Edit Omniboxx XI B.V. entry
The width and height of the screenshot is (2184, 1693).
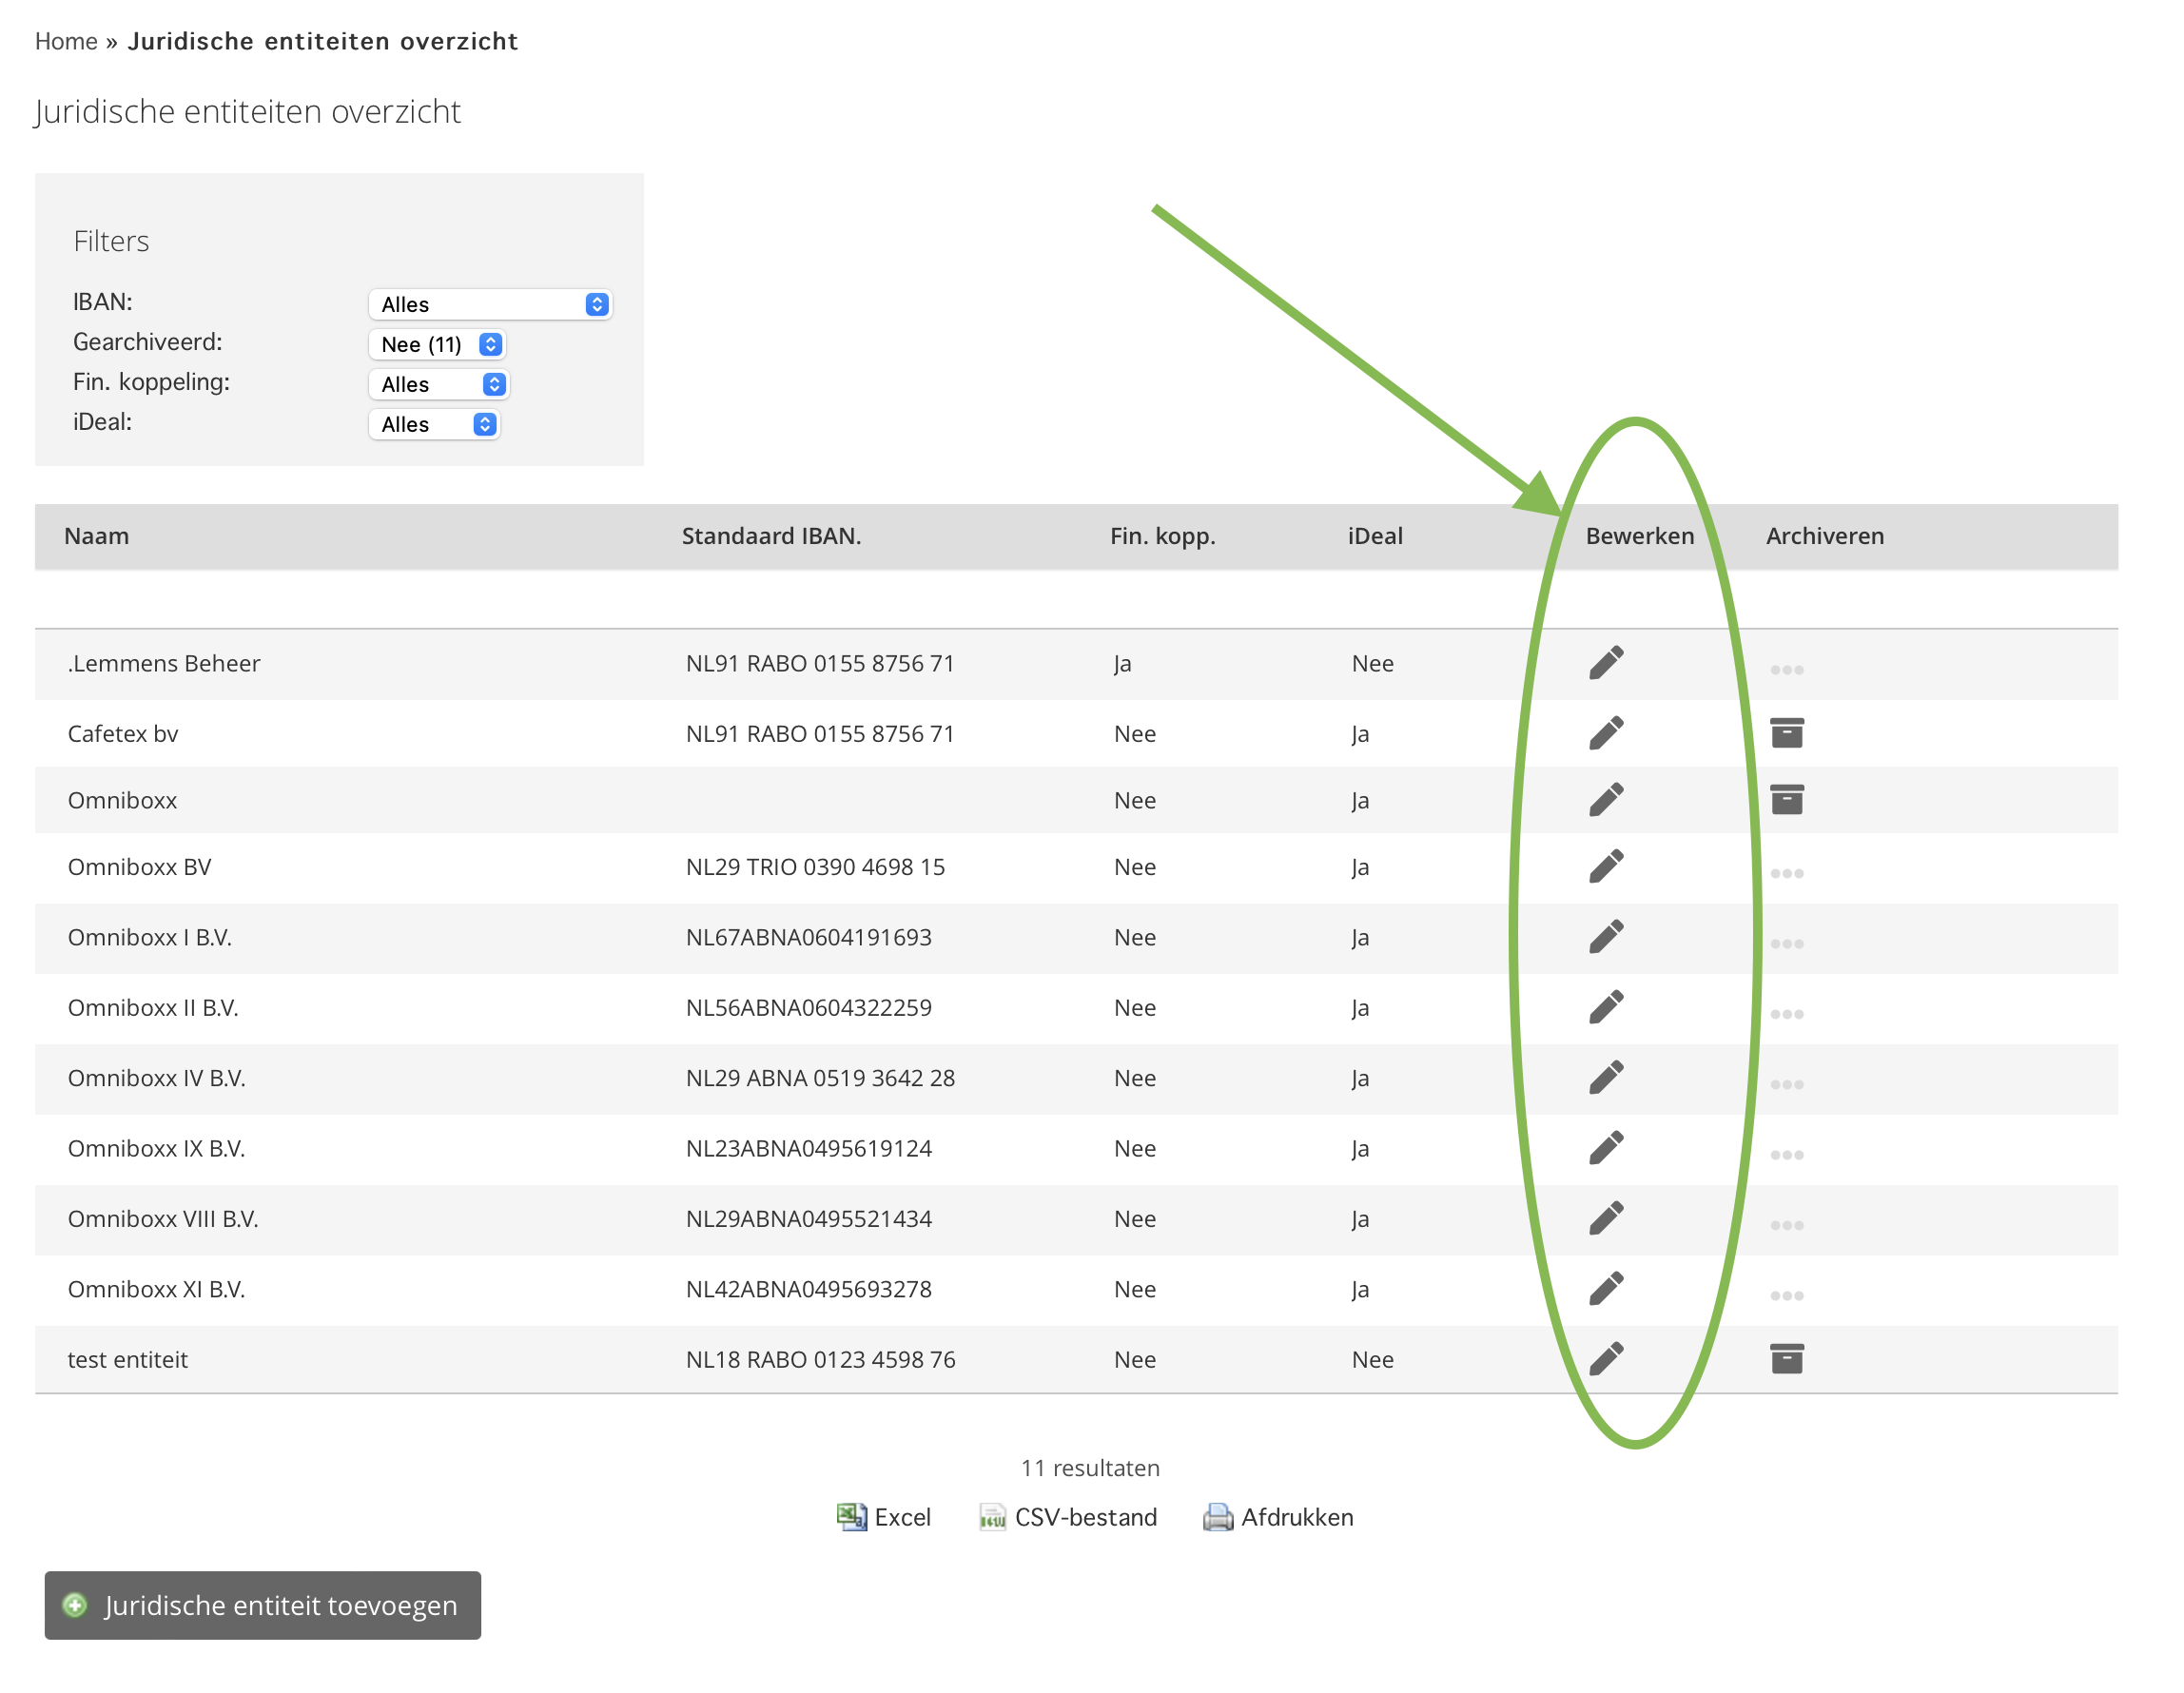[x=1606, y=1289]
